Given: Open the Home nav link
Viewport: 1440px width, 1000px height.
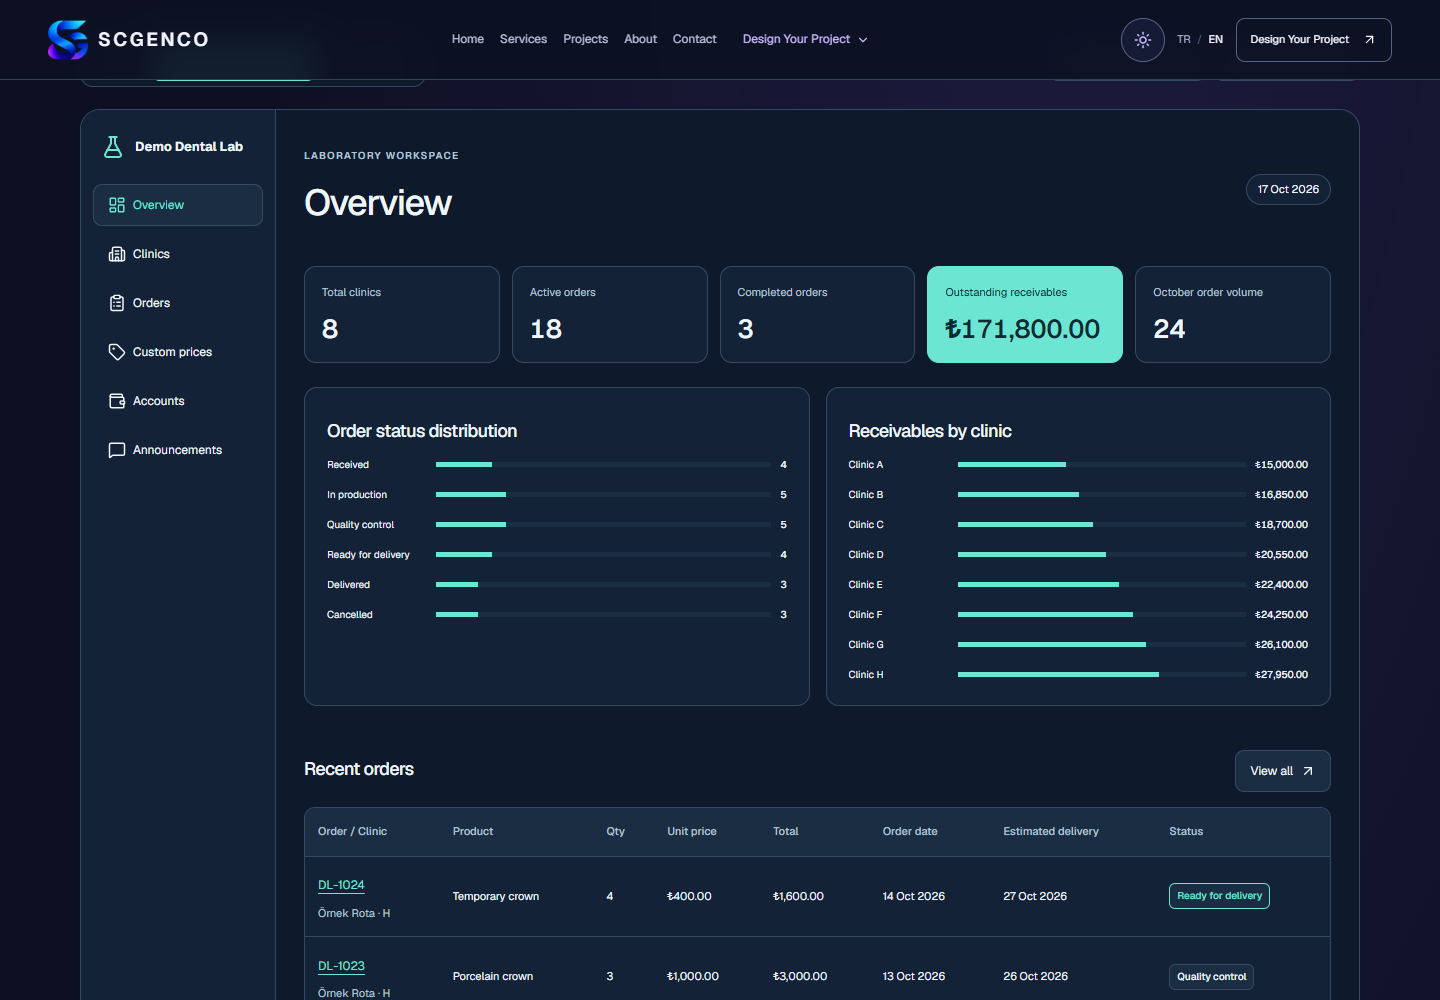Looking at the screenshot, I should point(468,40).
